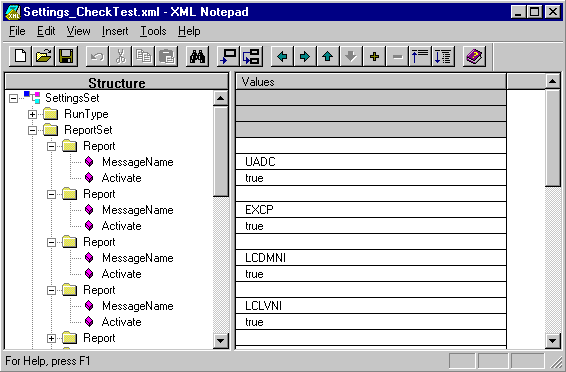The image size is (566, 372).
Task: Click the single-box node with arrow icon
Action: pos(228,56)
